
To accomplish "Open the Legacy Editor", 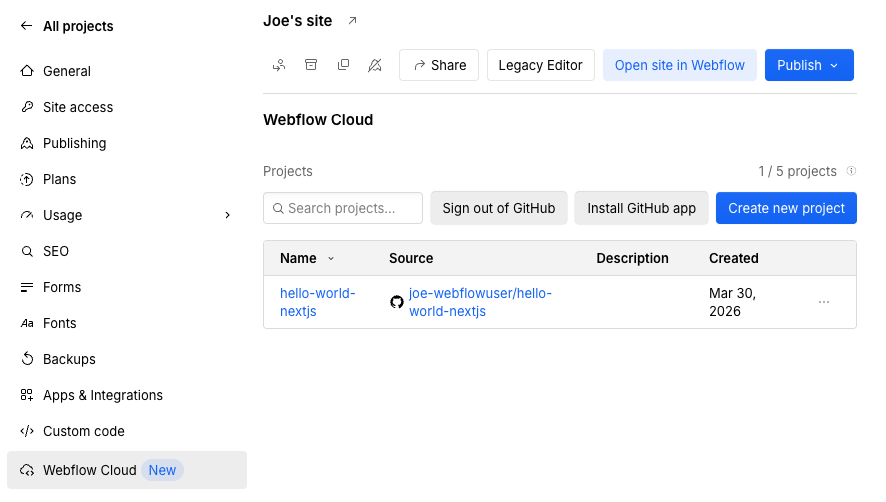I will [541, 65].
